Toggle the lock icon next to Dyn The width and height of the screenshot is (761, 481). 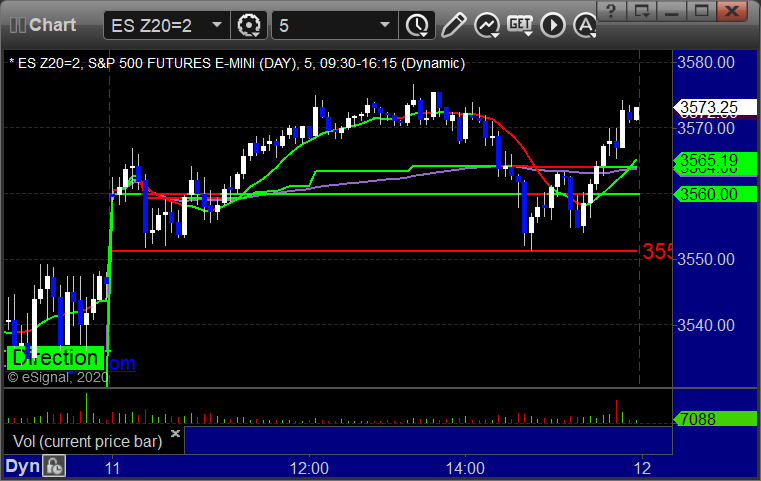pyautogui.click(x=54, y=466)
